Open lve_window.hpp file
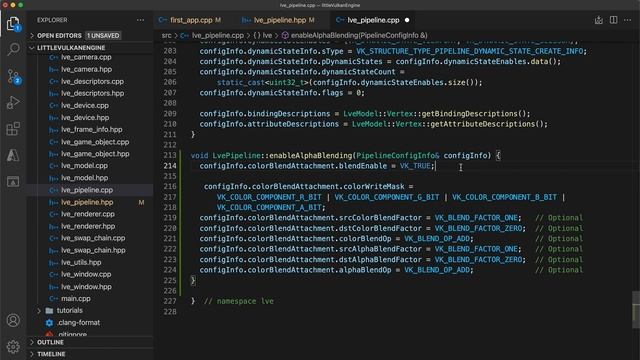Screen dimensions: 640x360 (x=86, y=287)
